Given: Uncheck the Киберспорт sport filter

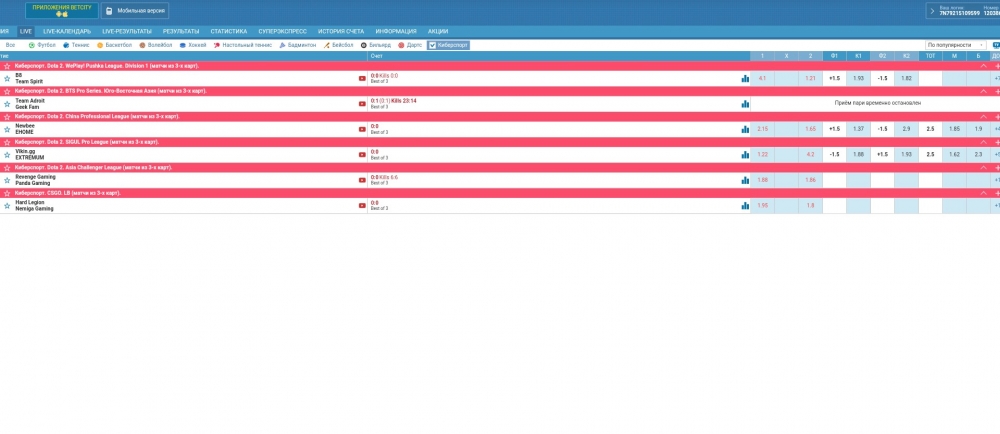Looking at the screenshot, I should (x=432, y=45).
